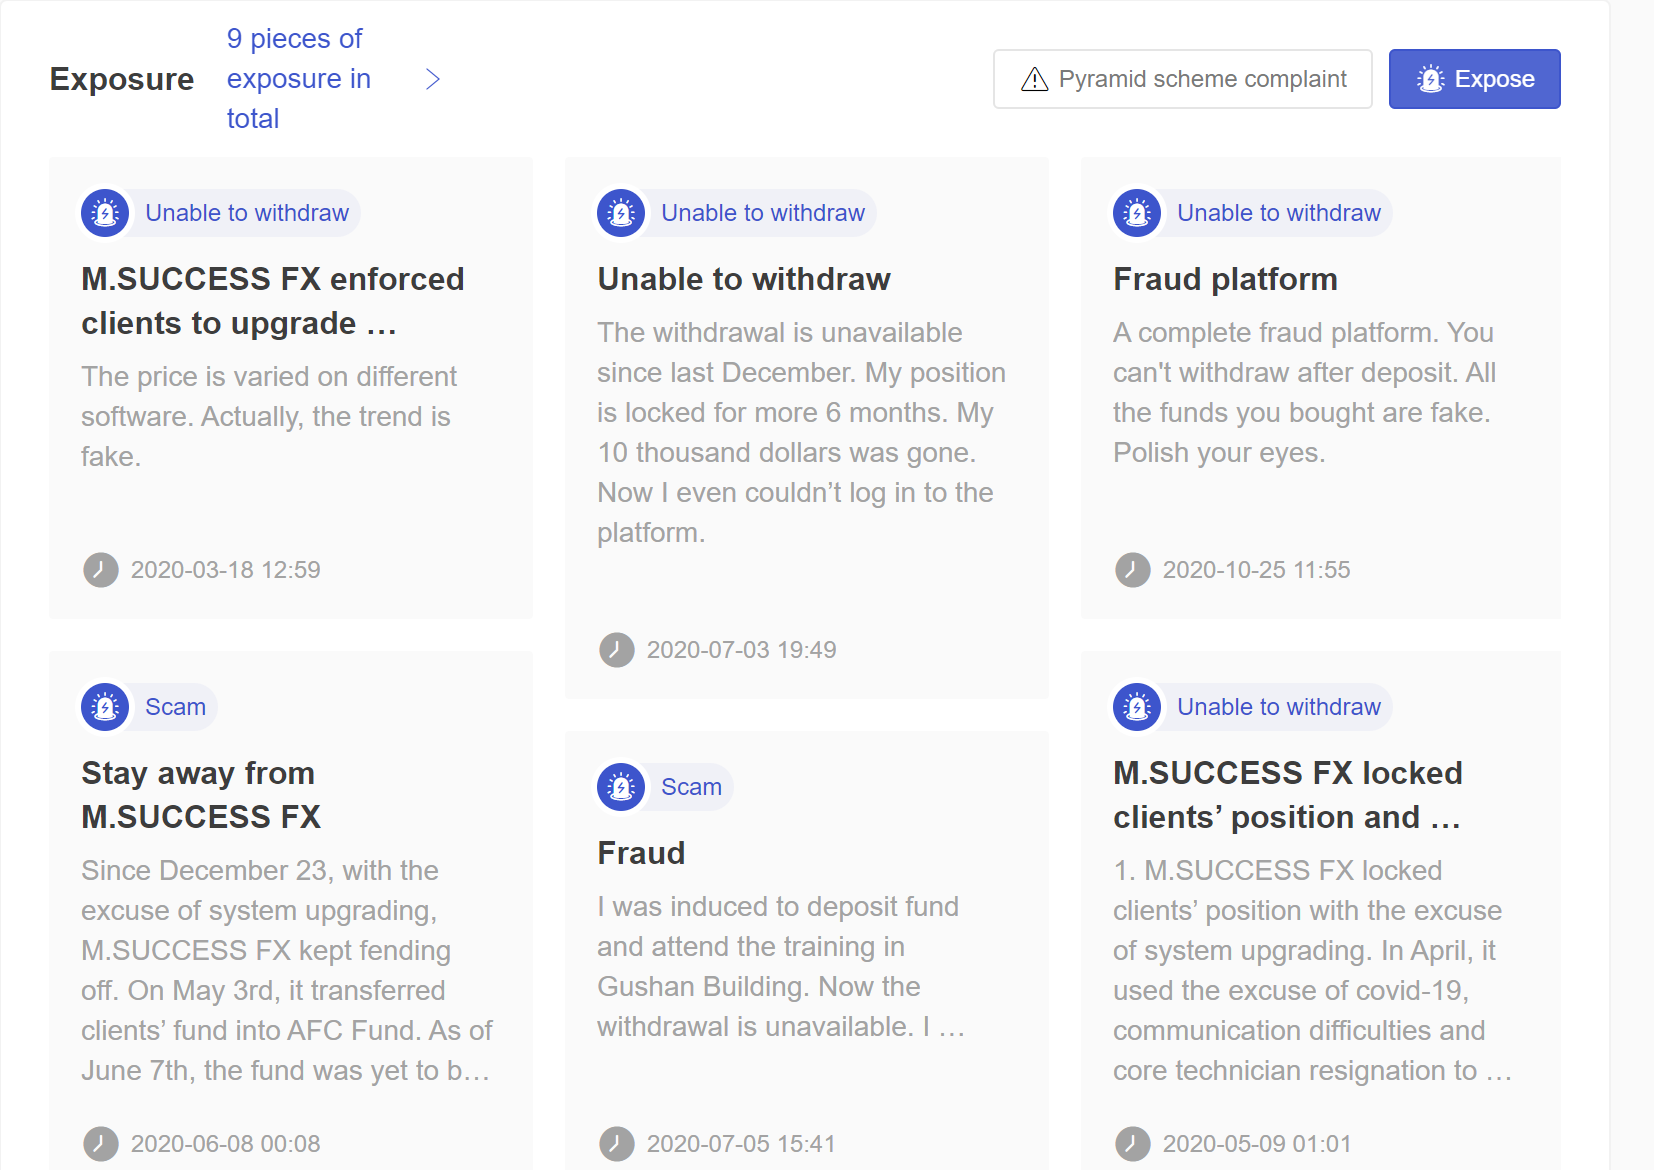Open 'M.SUCCESS FX enforced clients to upgrade' title
This screenshot has width=1654, height=1170.
point(273,301)
